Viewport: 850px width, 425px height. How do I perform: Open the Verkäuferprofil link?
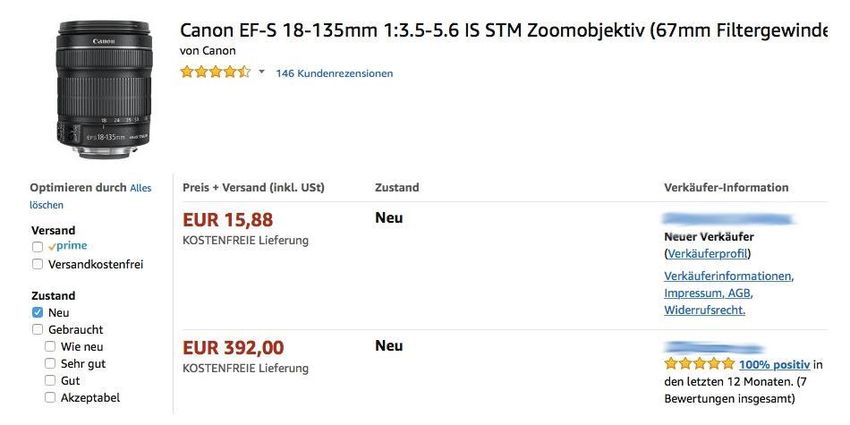point(707,254)
